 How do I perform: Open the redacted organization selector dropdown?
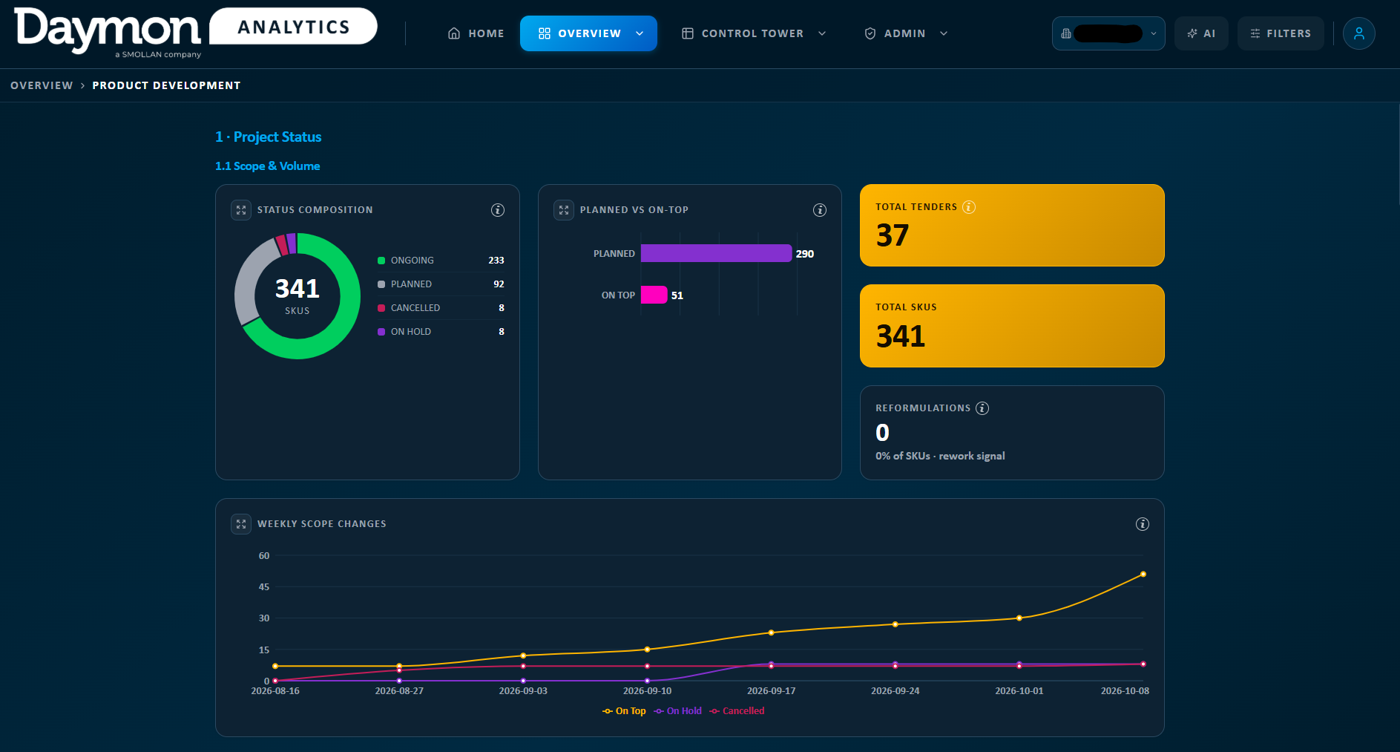pyautogui.click(x=1108, y=33)
